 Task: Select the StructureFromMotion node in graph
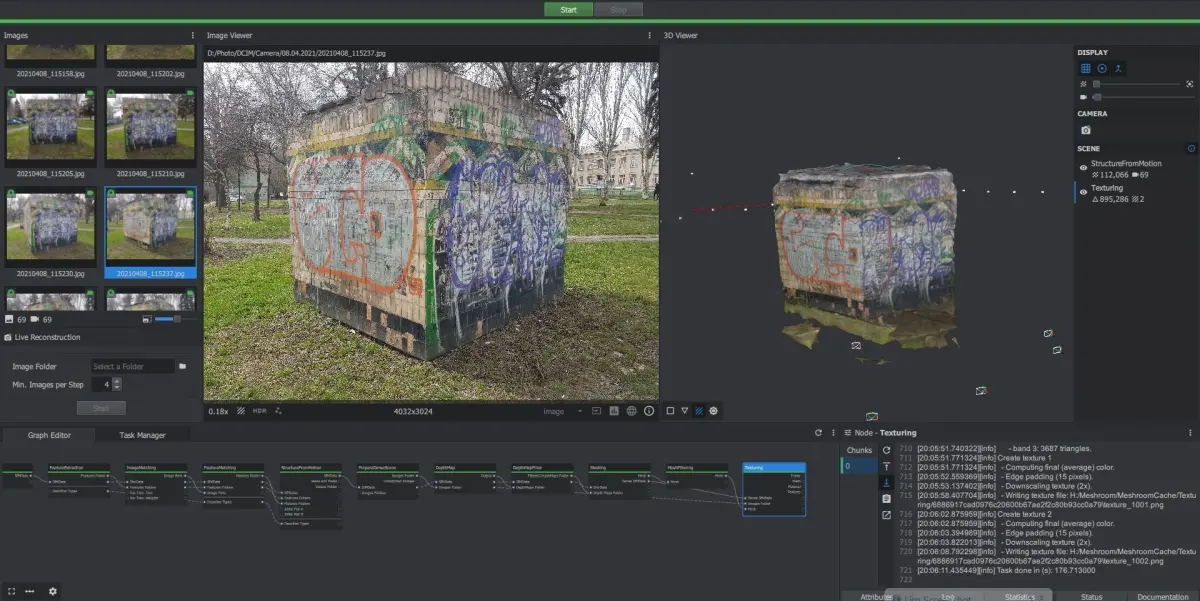coord(310,494)
